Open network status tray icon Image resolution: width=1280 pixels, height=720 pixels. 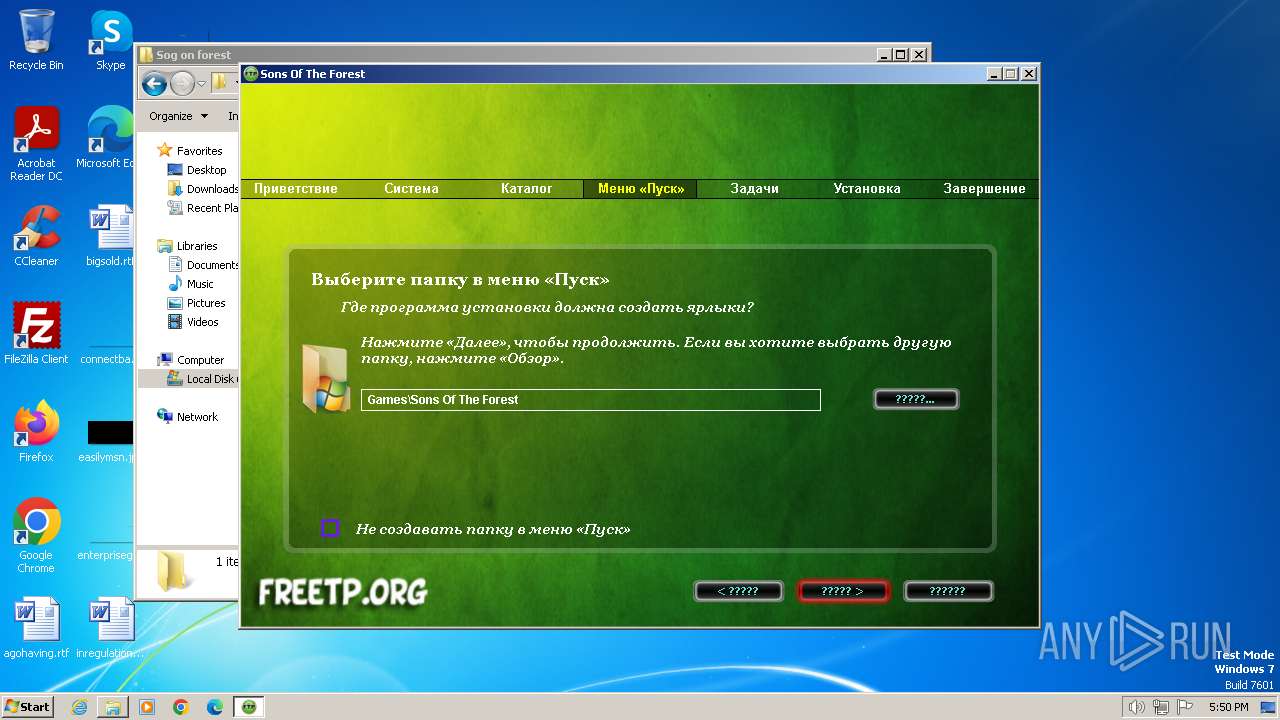(1161, 707)
